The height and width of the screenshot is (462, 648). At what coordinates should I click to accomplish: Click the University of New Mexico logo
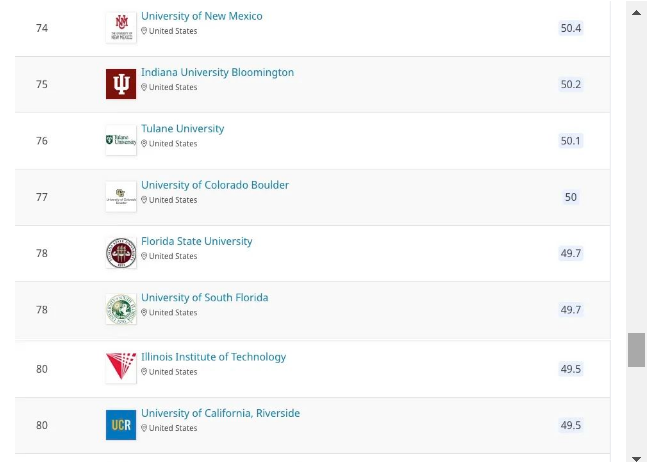[121, 28]
